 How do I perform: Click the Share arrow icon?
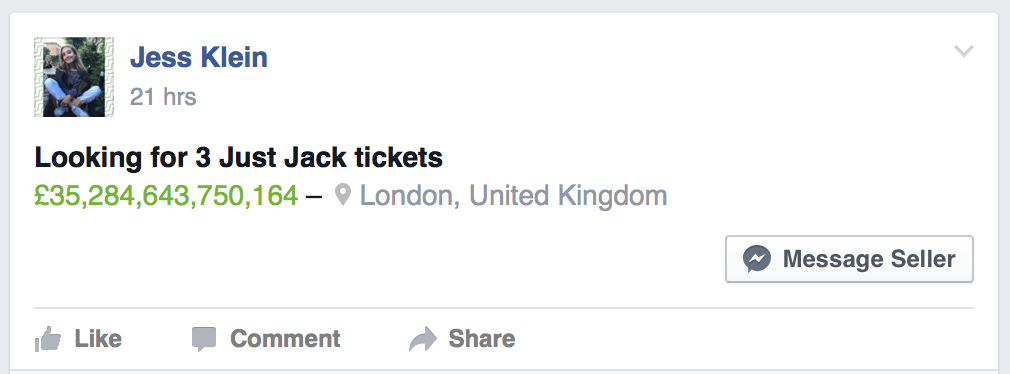click(423, 339)
